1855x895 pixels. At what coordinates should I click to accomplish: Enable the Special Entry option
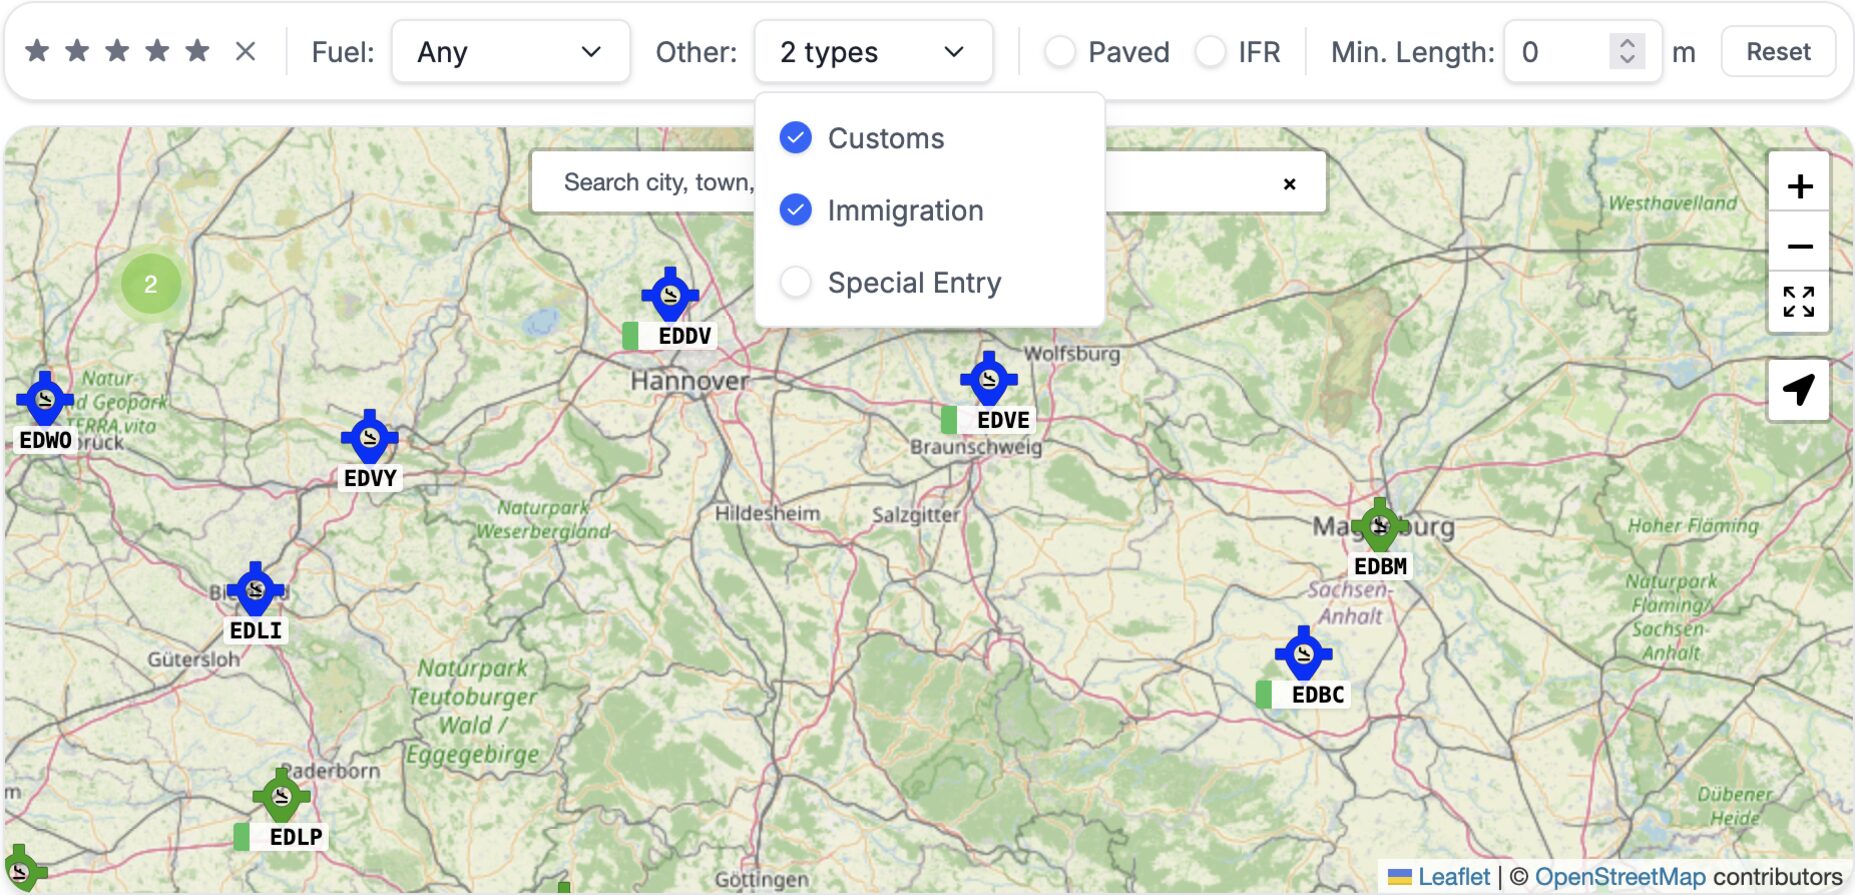pos(796,282)
